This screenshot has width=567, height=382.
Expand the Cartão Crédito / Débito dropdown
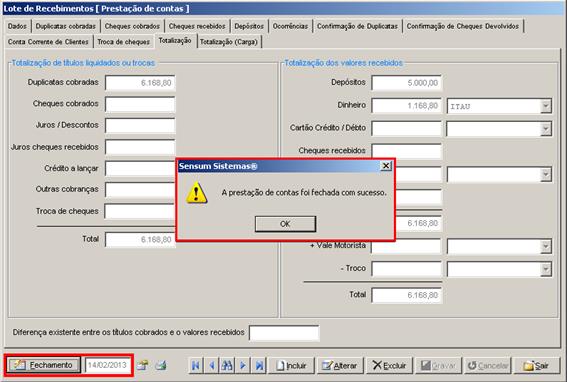pyautogui.click(x=546, y=129)
